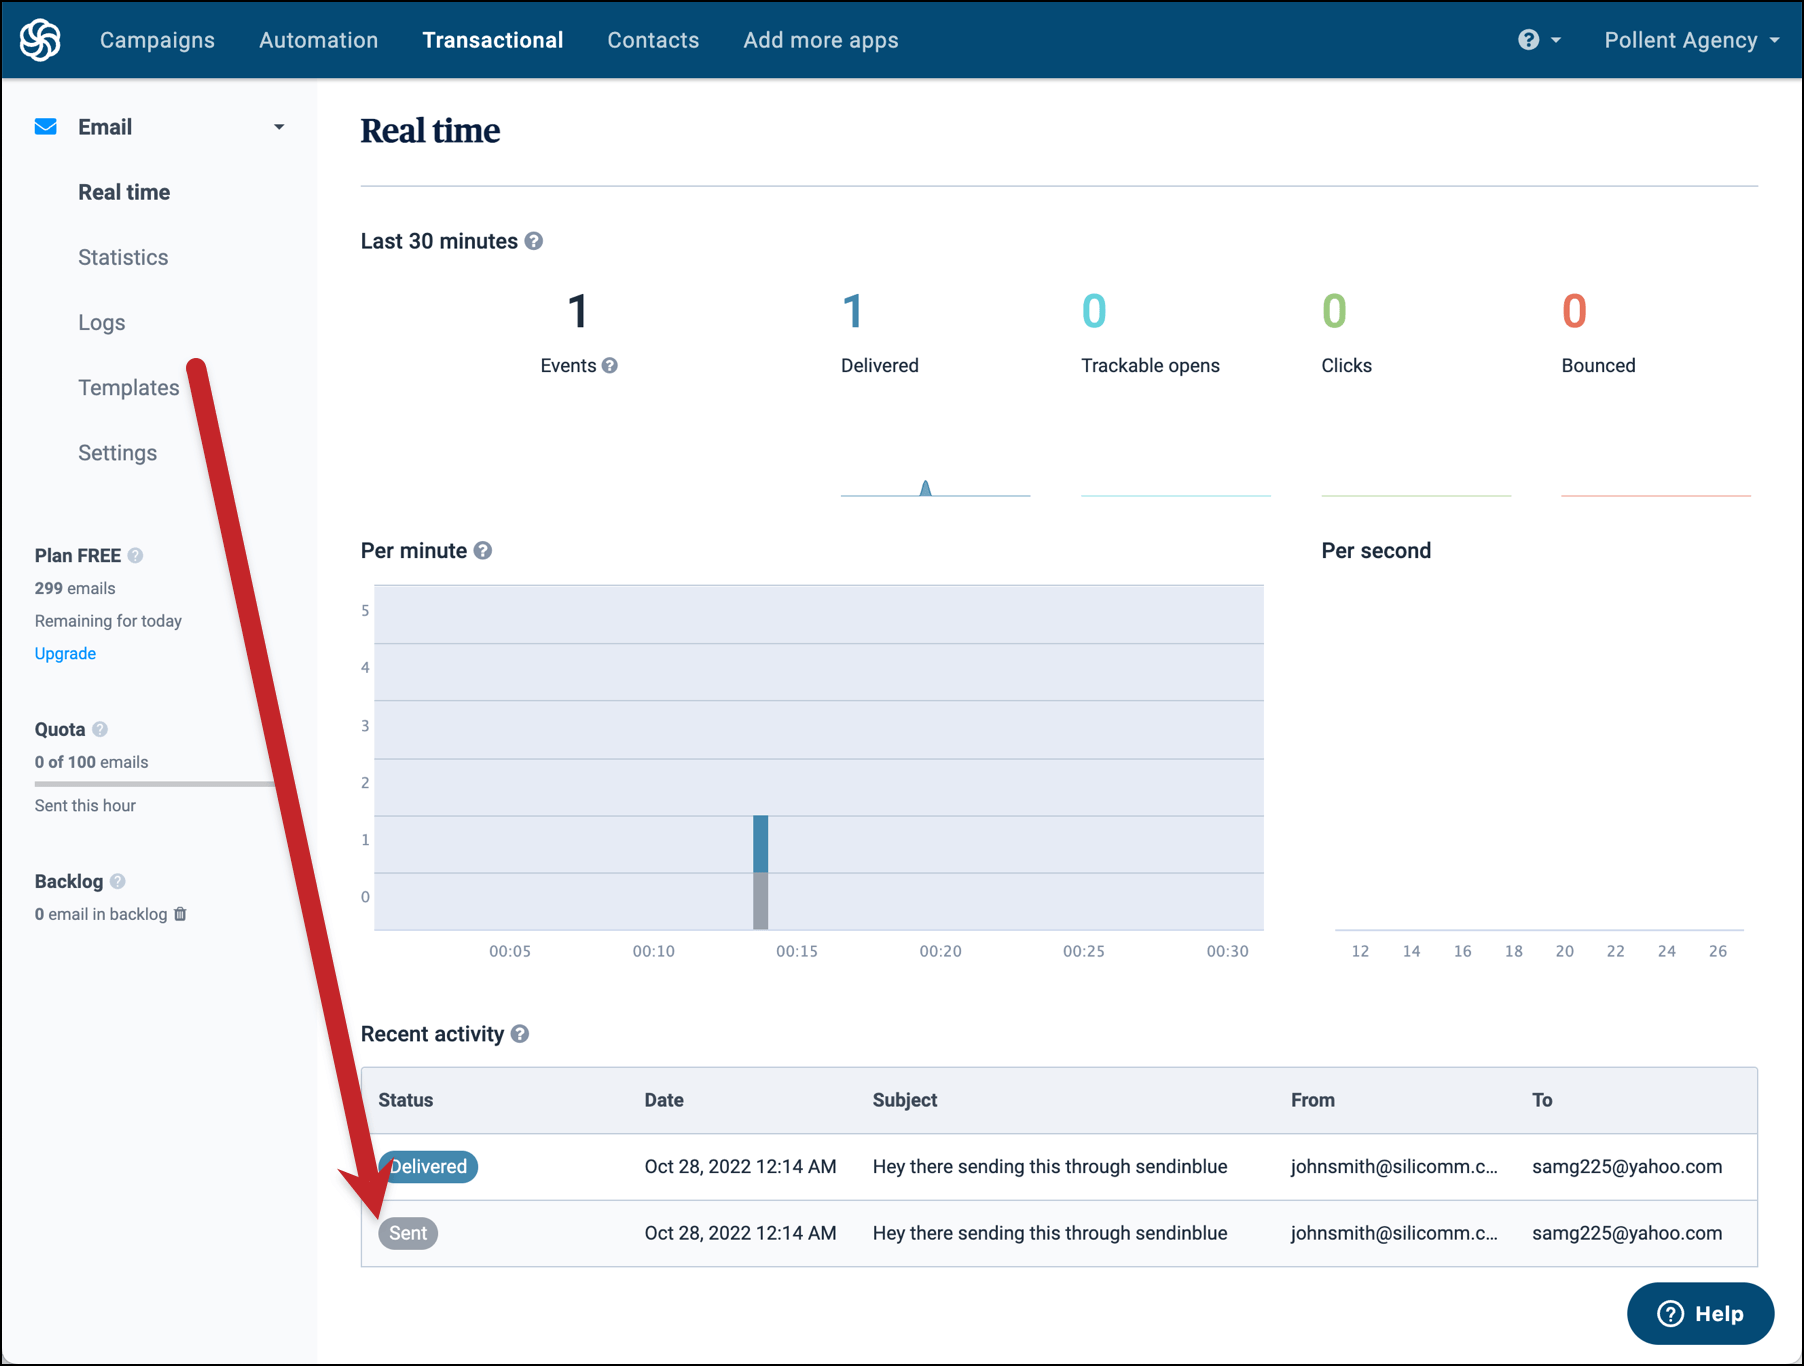Image resolution: width=1804 pixels, height=1366 pixels.
Task: Expand the dropdown arrow beside the help icon
Action: click(x=1556, y=40)
